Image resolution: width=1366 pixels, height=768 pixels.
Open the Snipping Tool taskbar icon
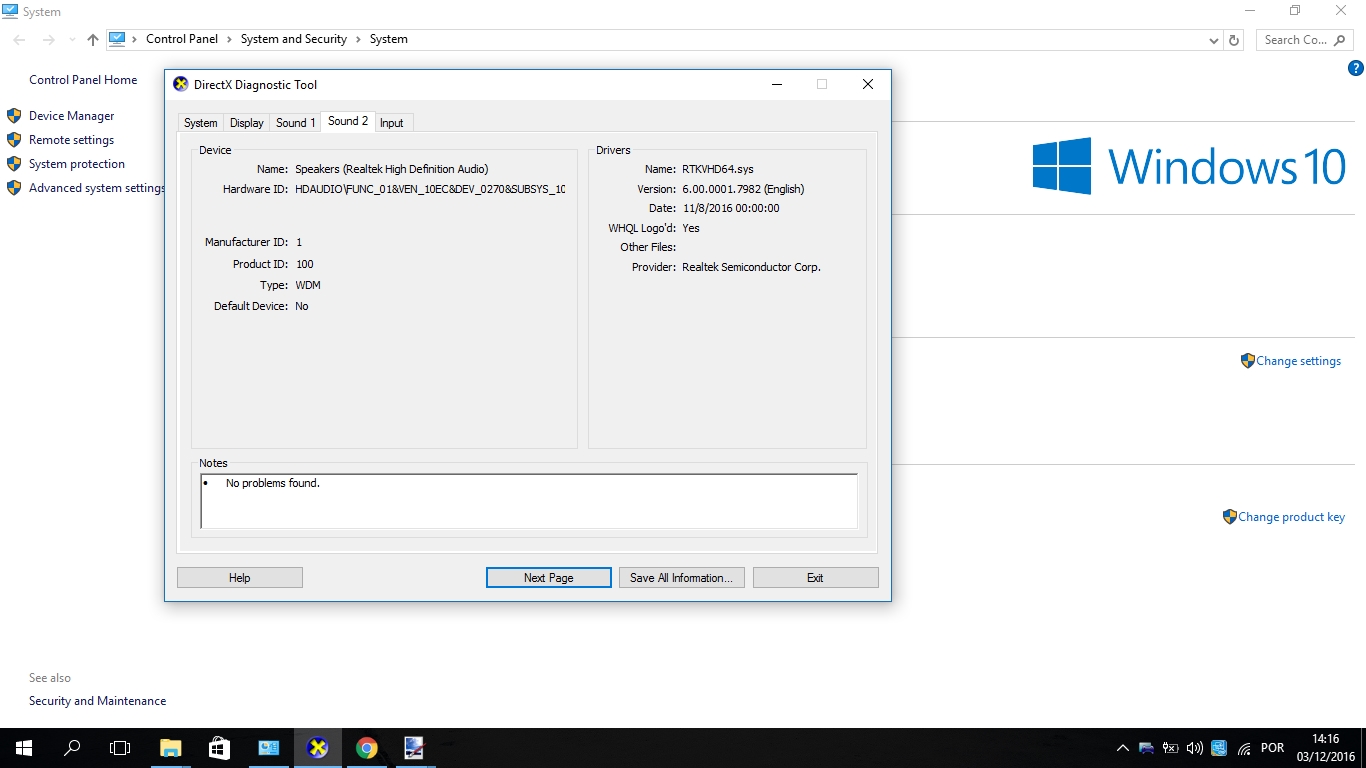coord(415,748)
